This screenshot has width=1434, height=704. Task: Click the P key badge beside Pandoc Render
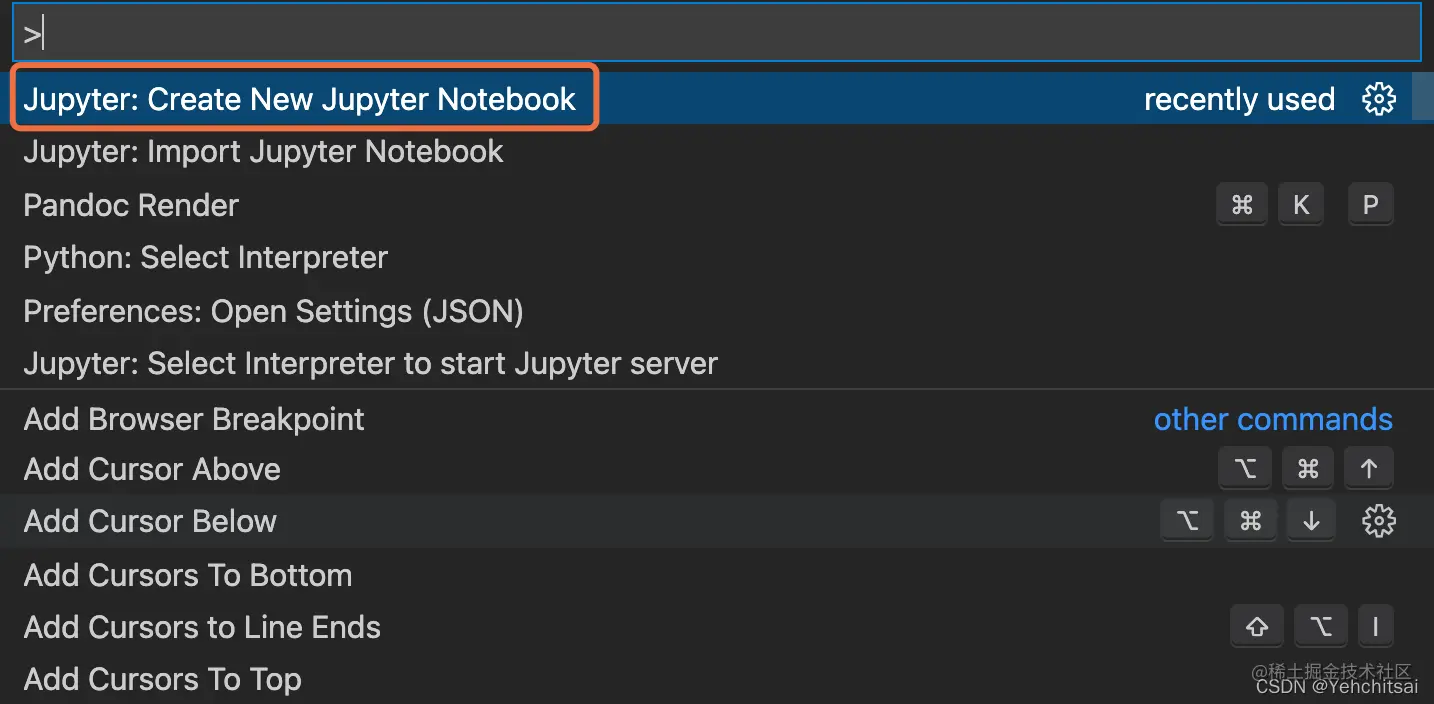1370,204
